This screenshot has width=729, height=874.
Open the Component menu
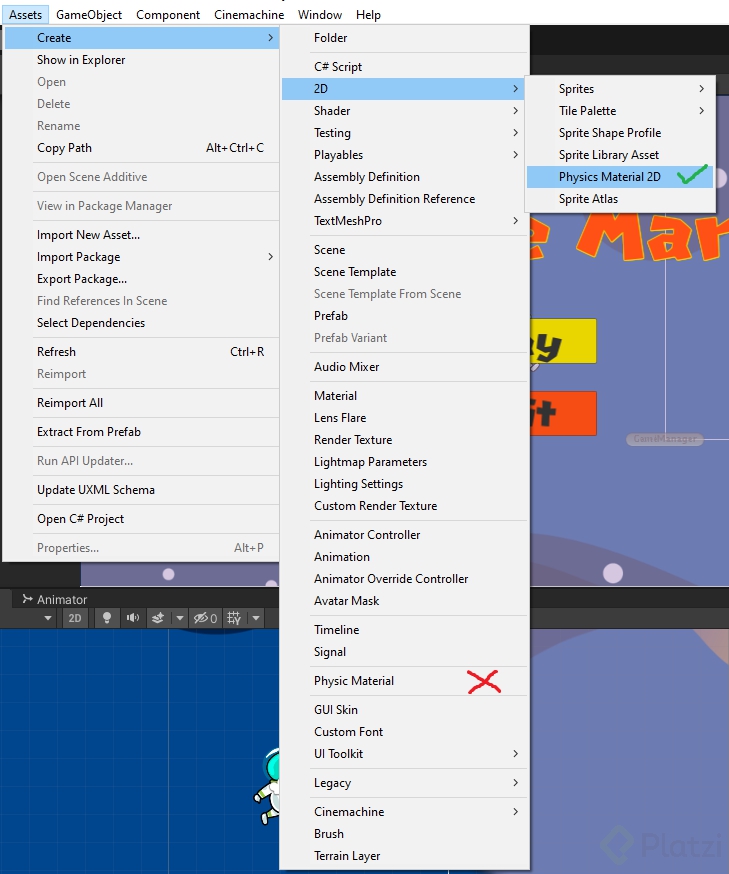pyautogui.click(x=168, y=15)
